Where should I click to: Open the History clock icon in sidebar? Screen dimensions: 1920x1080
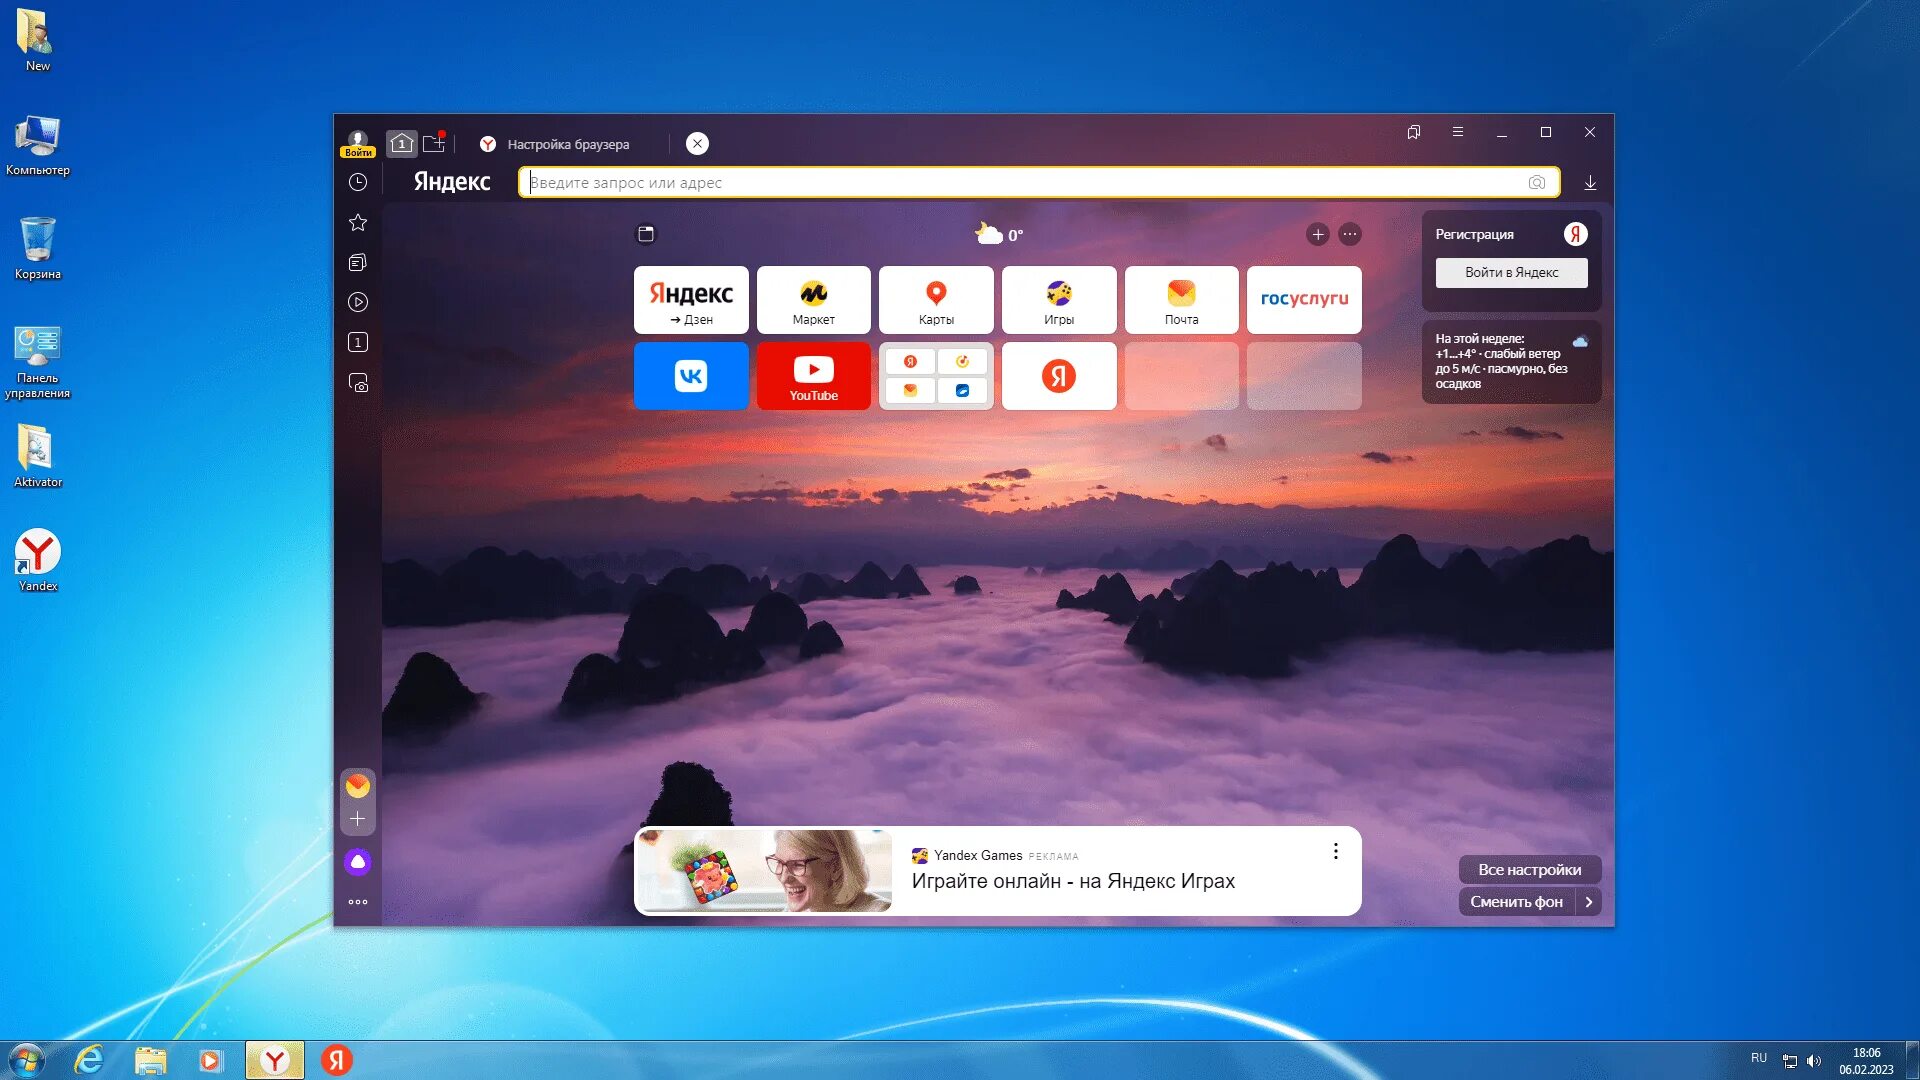(x=357, y=182)
